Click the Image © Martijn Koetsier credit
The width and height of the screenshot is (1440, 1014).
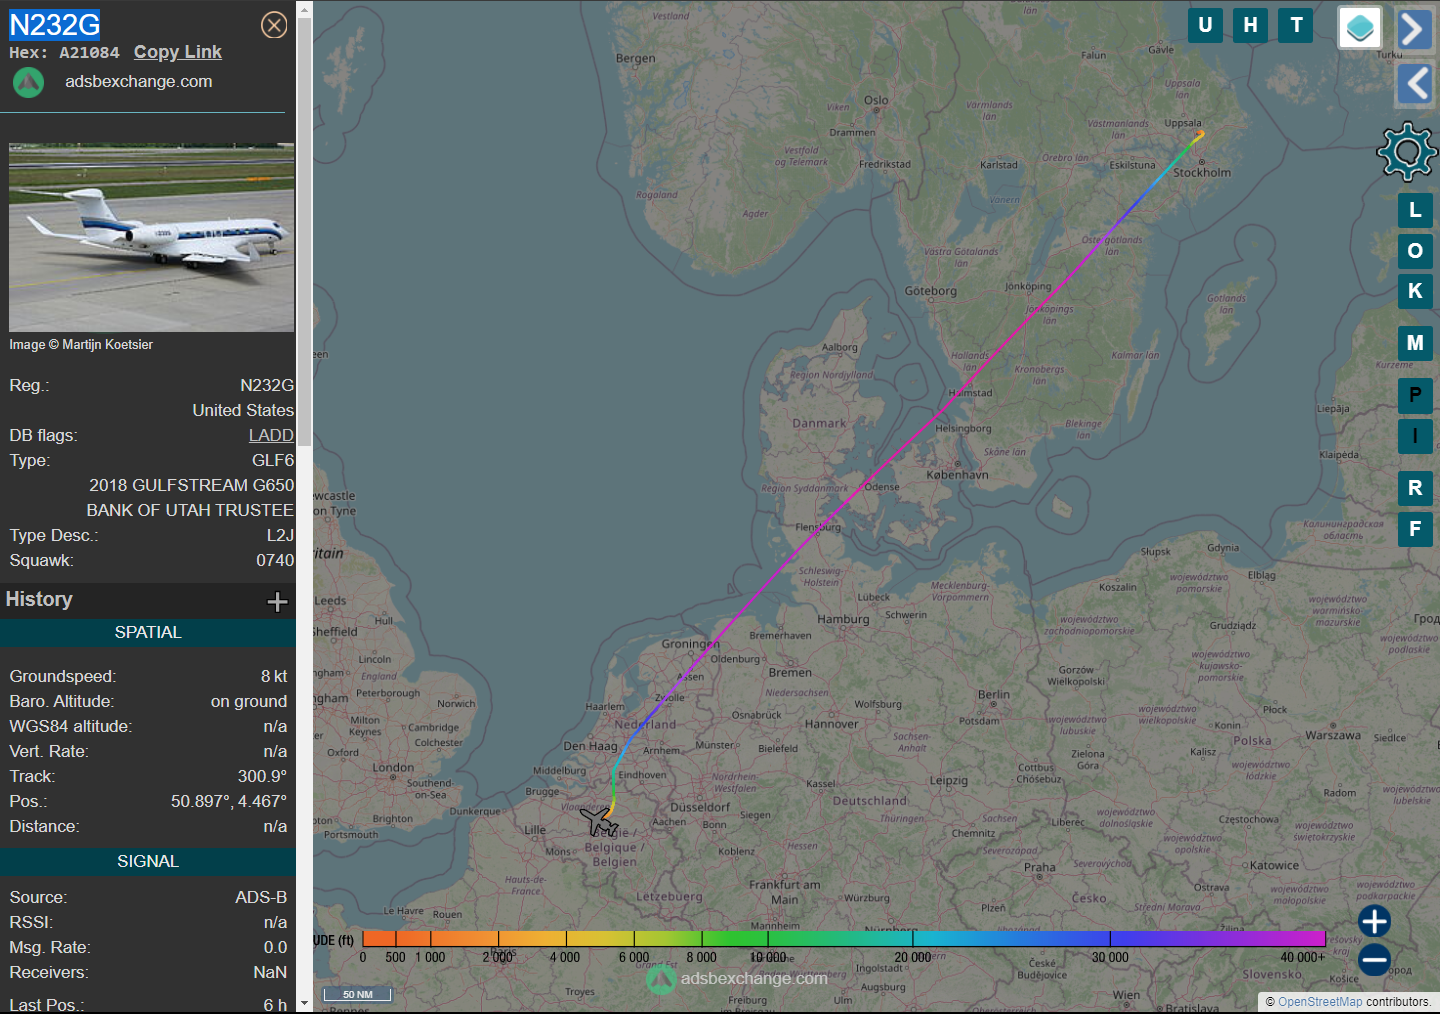81,344
